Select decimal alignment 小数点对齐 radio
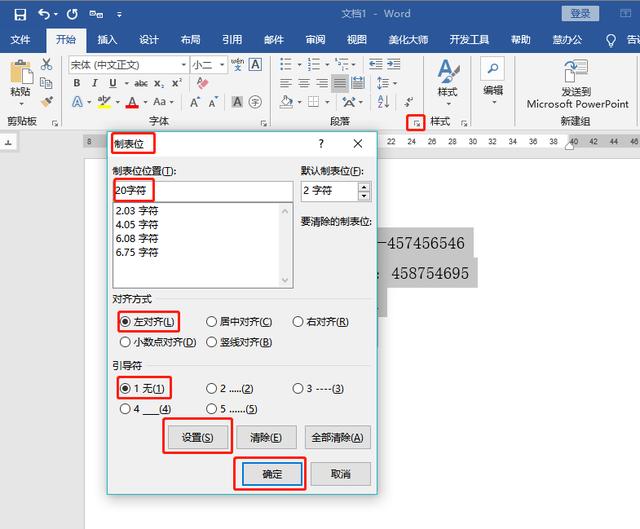Image resolution: width=640 pixels, height=529 pixels. tap(158, 342)
